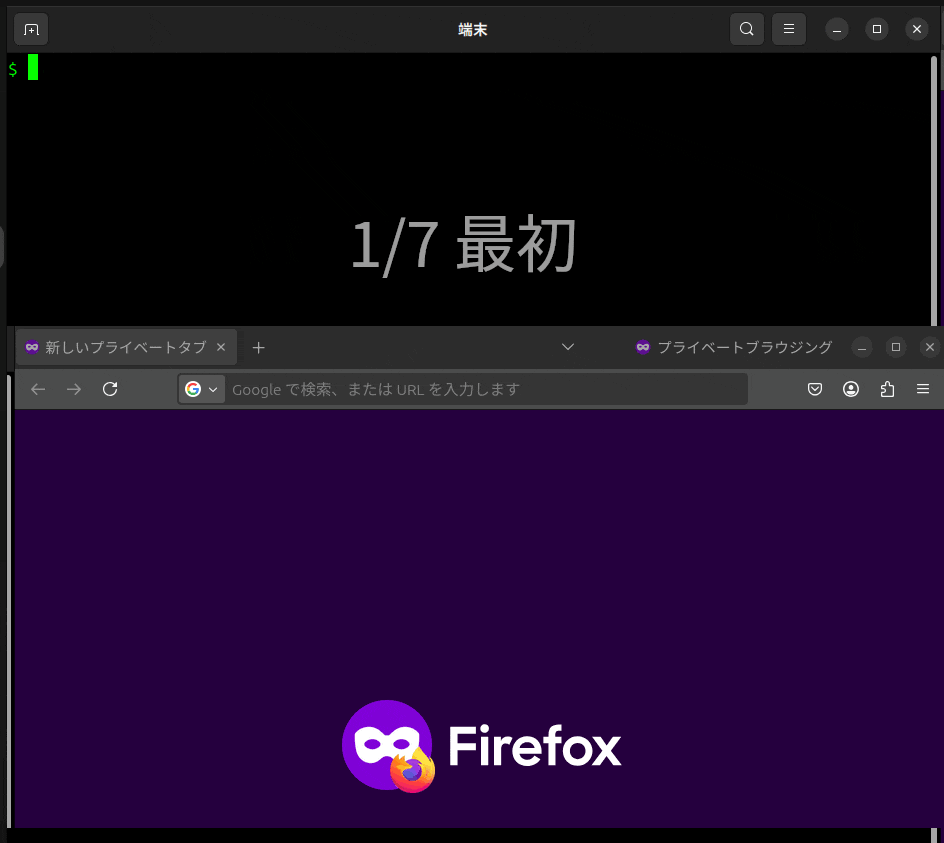Open the search engine dropdown arrow
Screen dimensions: 944x843
tap(213, 389)
